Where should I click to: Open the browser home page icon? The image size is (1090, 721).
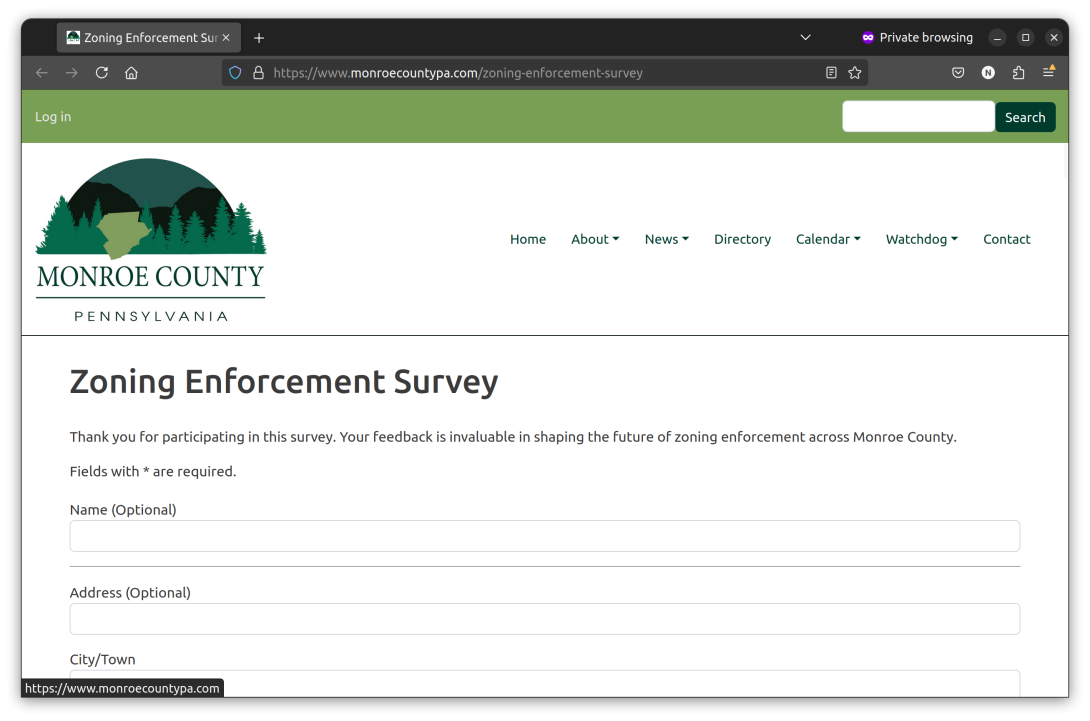coord(131,72)
